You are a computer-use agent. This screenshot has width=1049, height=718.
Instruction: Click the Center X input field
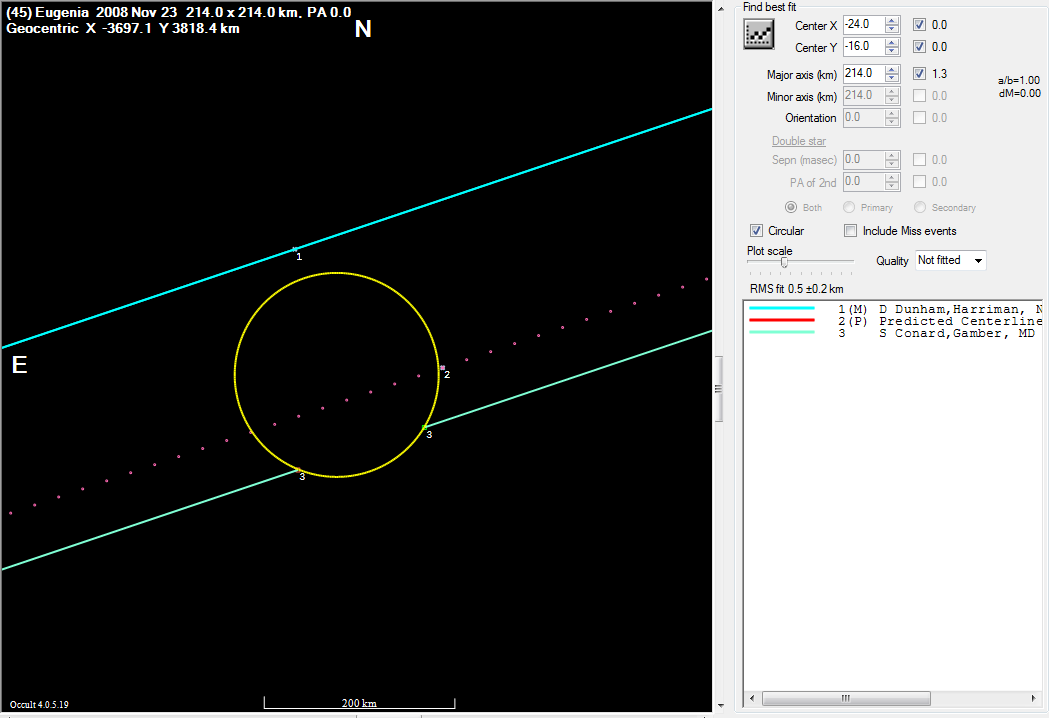[863, 24]
